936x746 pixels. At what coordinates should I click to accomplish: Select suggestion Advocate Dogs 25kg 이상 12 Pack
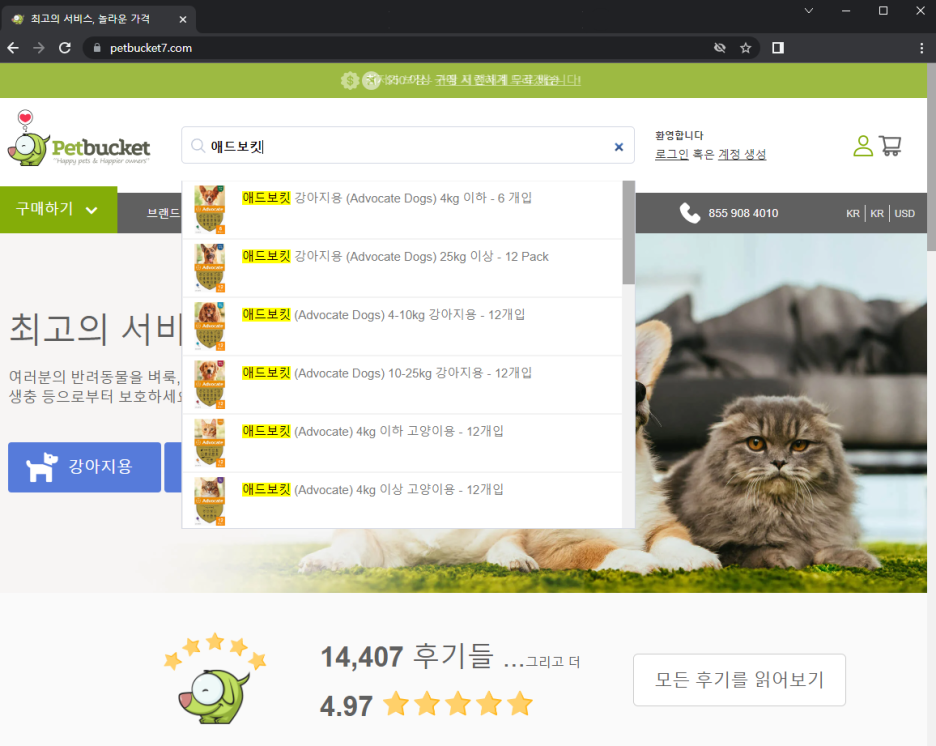click(402, 268)
